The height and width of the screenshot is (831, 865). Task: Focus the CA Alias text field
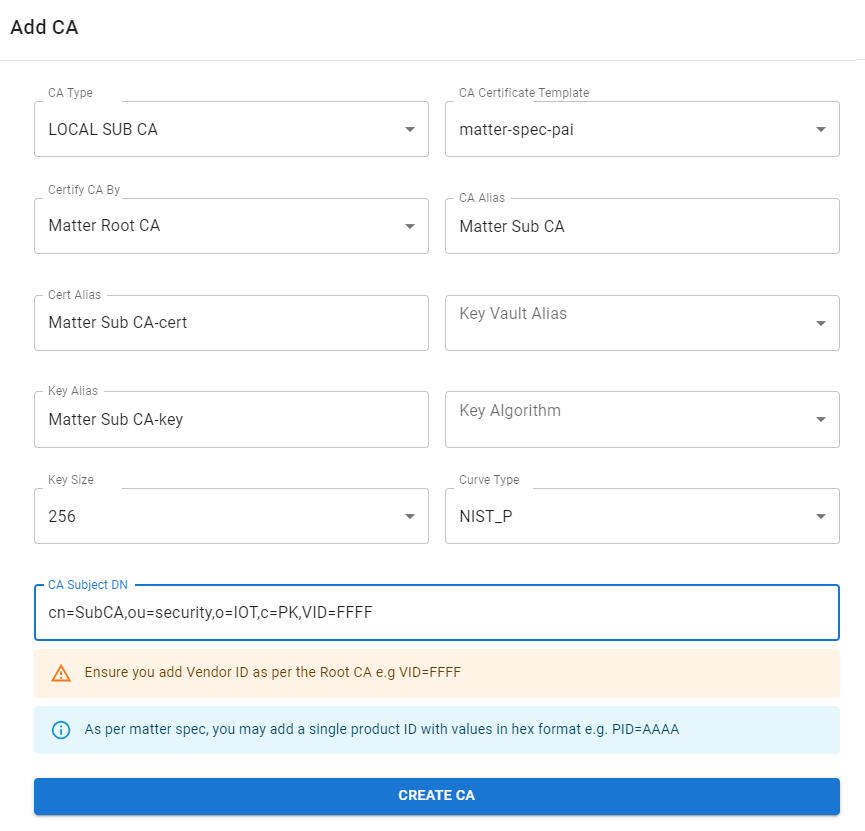click(640, 227)
